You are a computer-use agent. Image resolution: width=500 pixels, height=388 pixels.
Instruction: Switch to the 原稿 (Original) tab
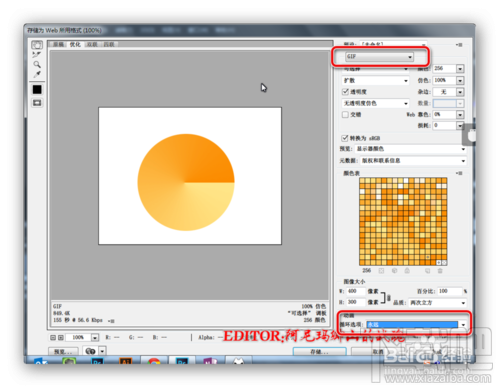click(58, 44)
